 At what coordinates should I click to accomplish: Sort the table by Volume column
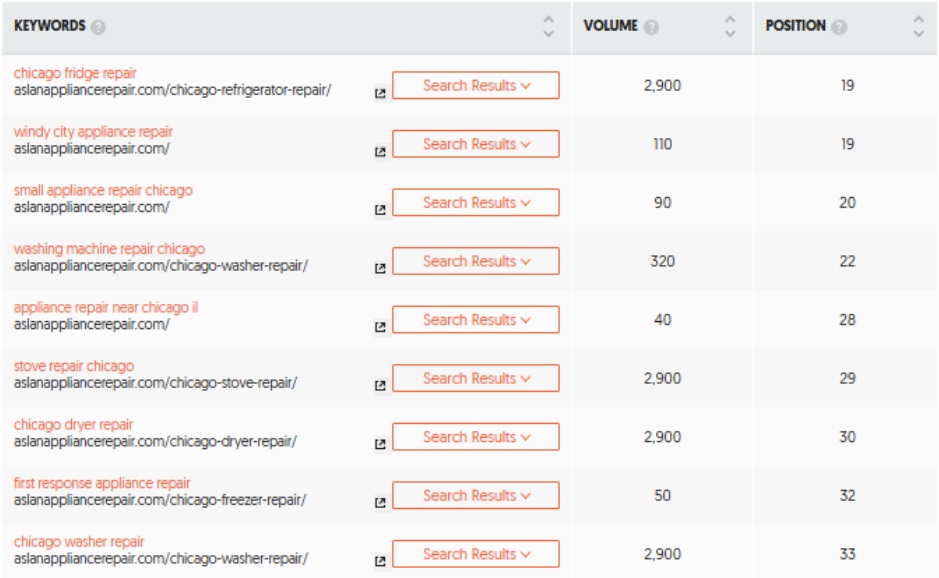[730, 27]
